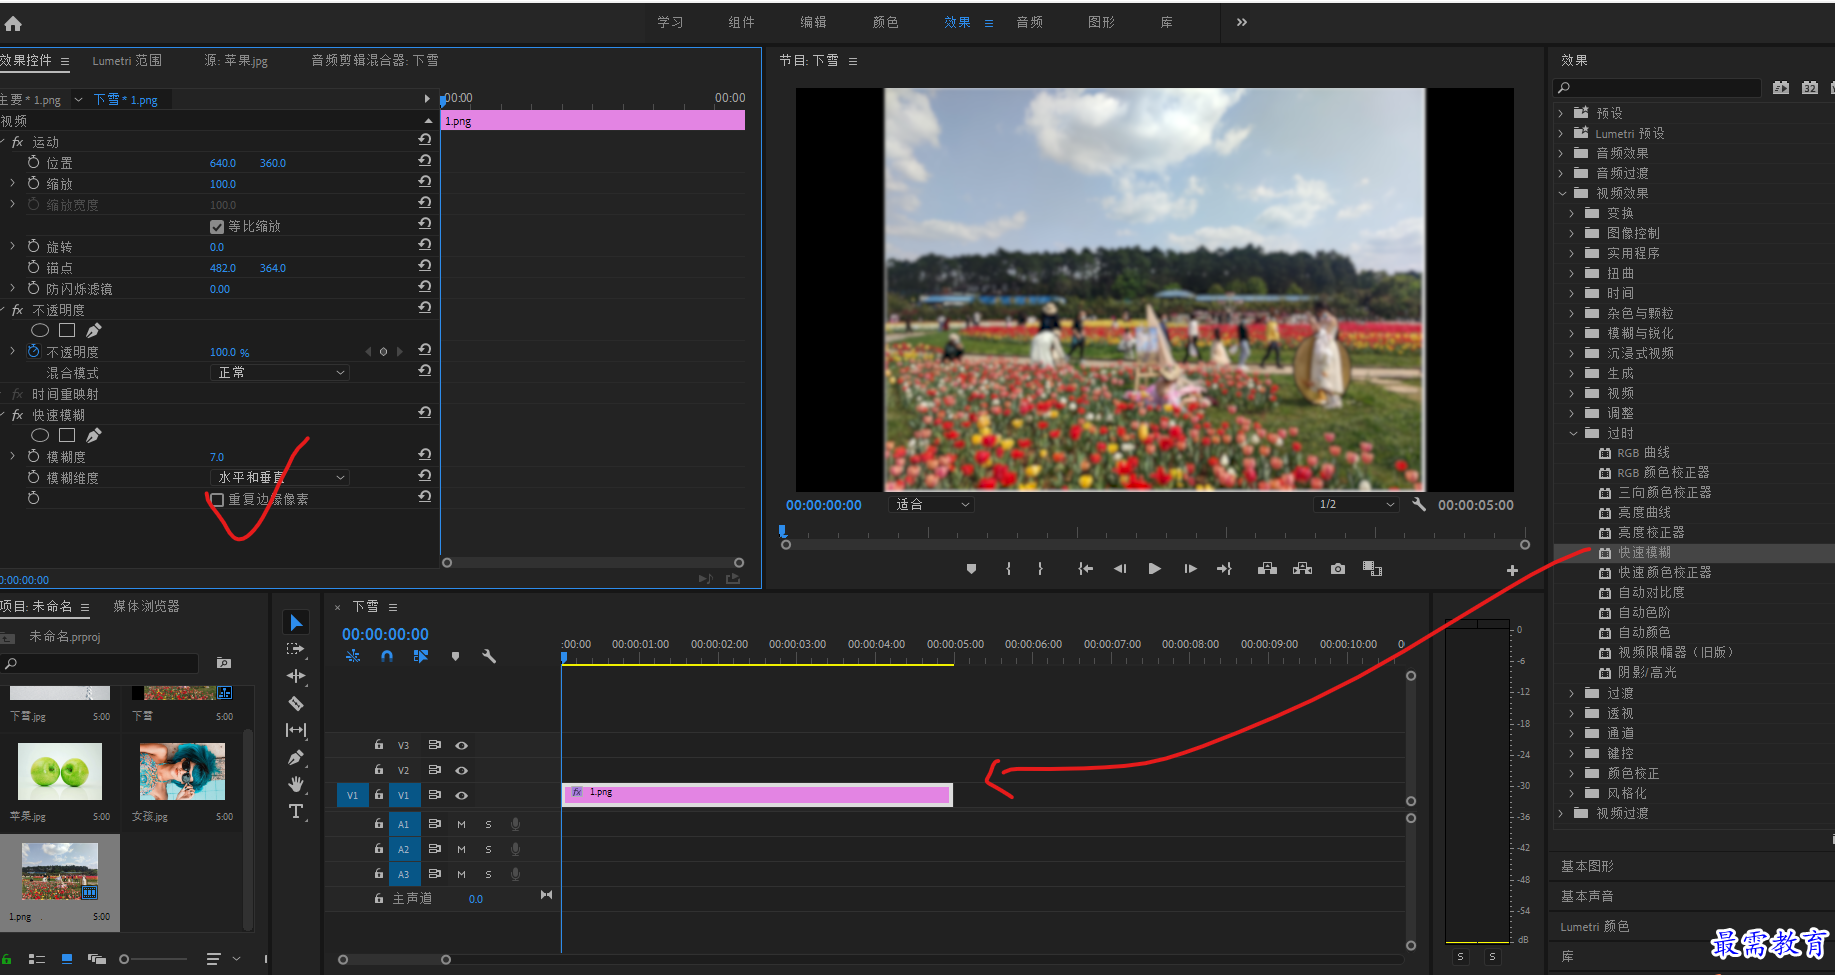The image size is (1835, 975).
Task: Expand the video transitions folder
Action: click(1561, 813)
